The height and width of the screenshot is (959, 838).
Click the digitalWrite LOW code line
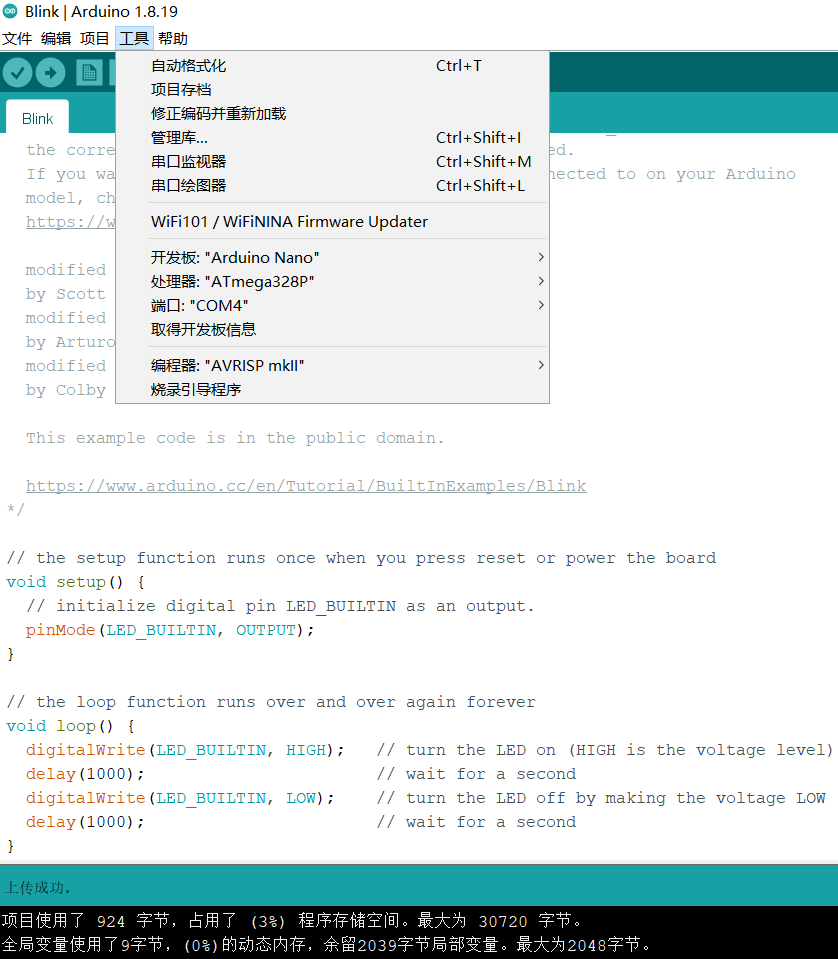tap(180, 798)
